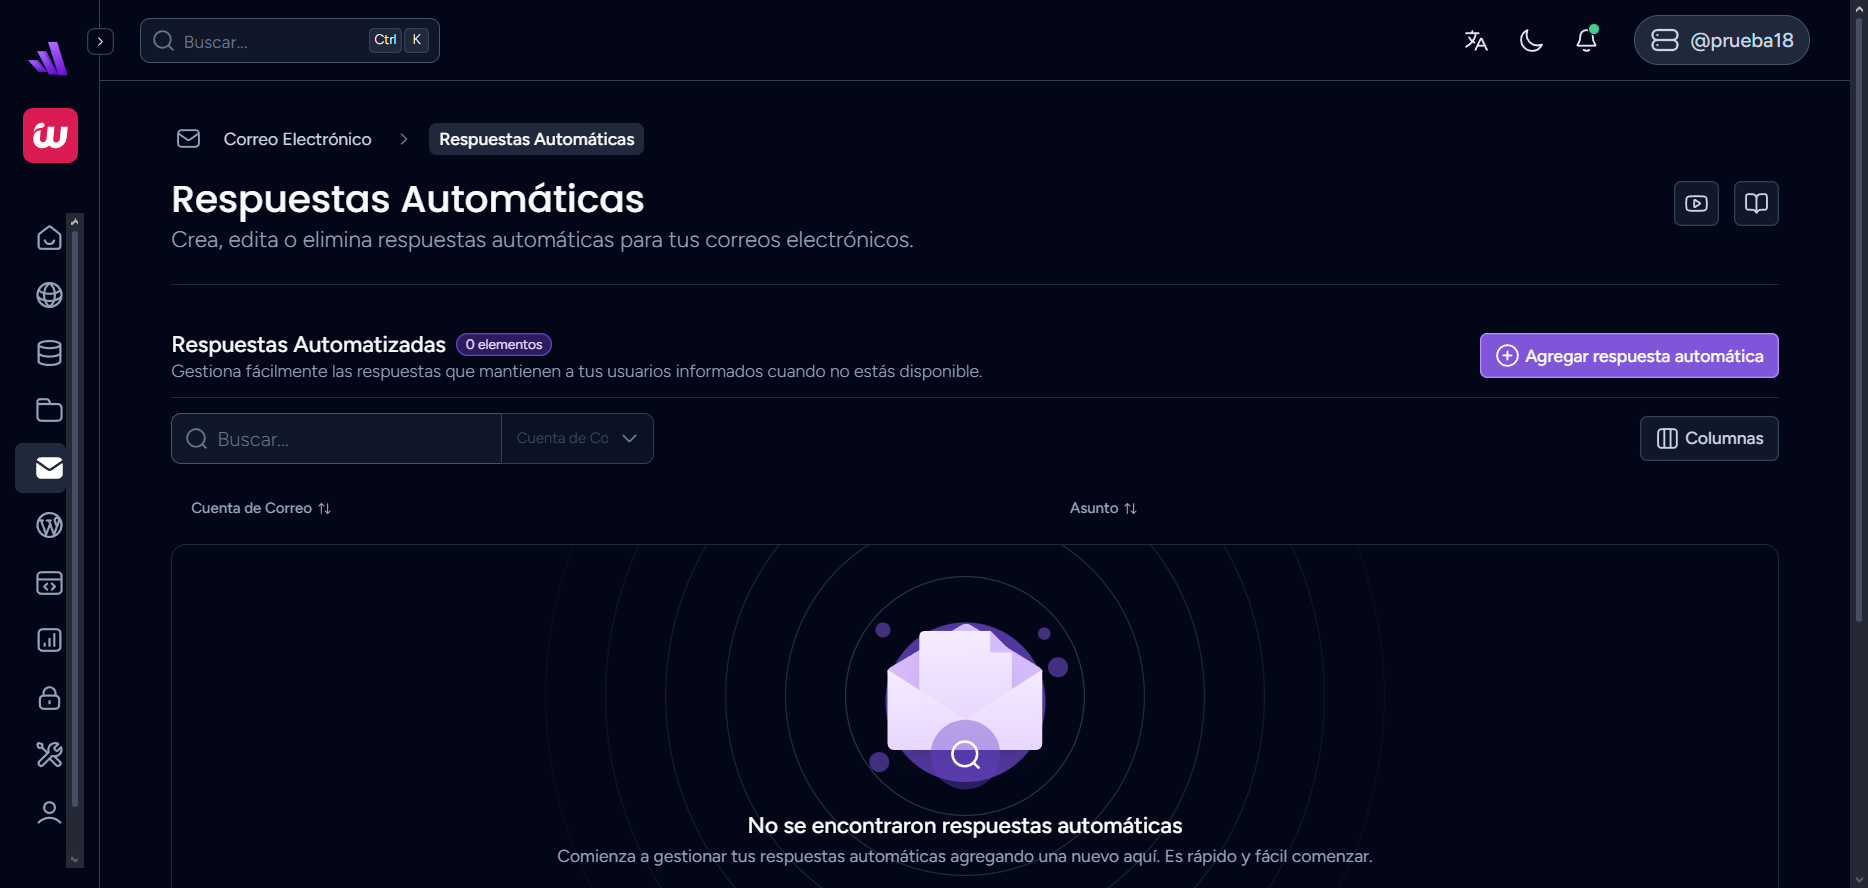Screen dimensions: 1868x888
Task: Open the Columnas column selector
Action: pos(1709,439)
